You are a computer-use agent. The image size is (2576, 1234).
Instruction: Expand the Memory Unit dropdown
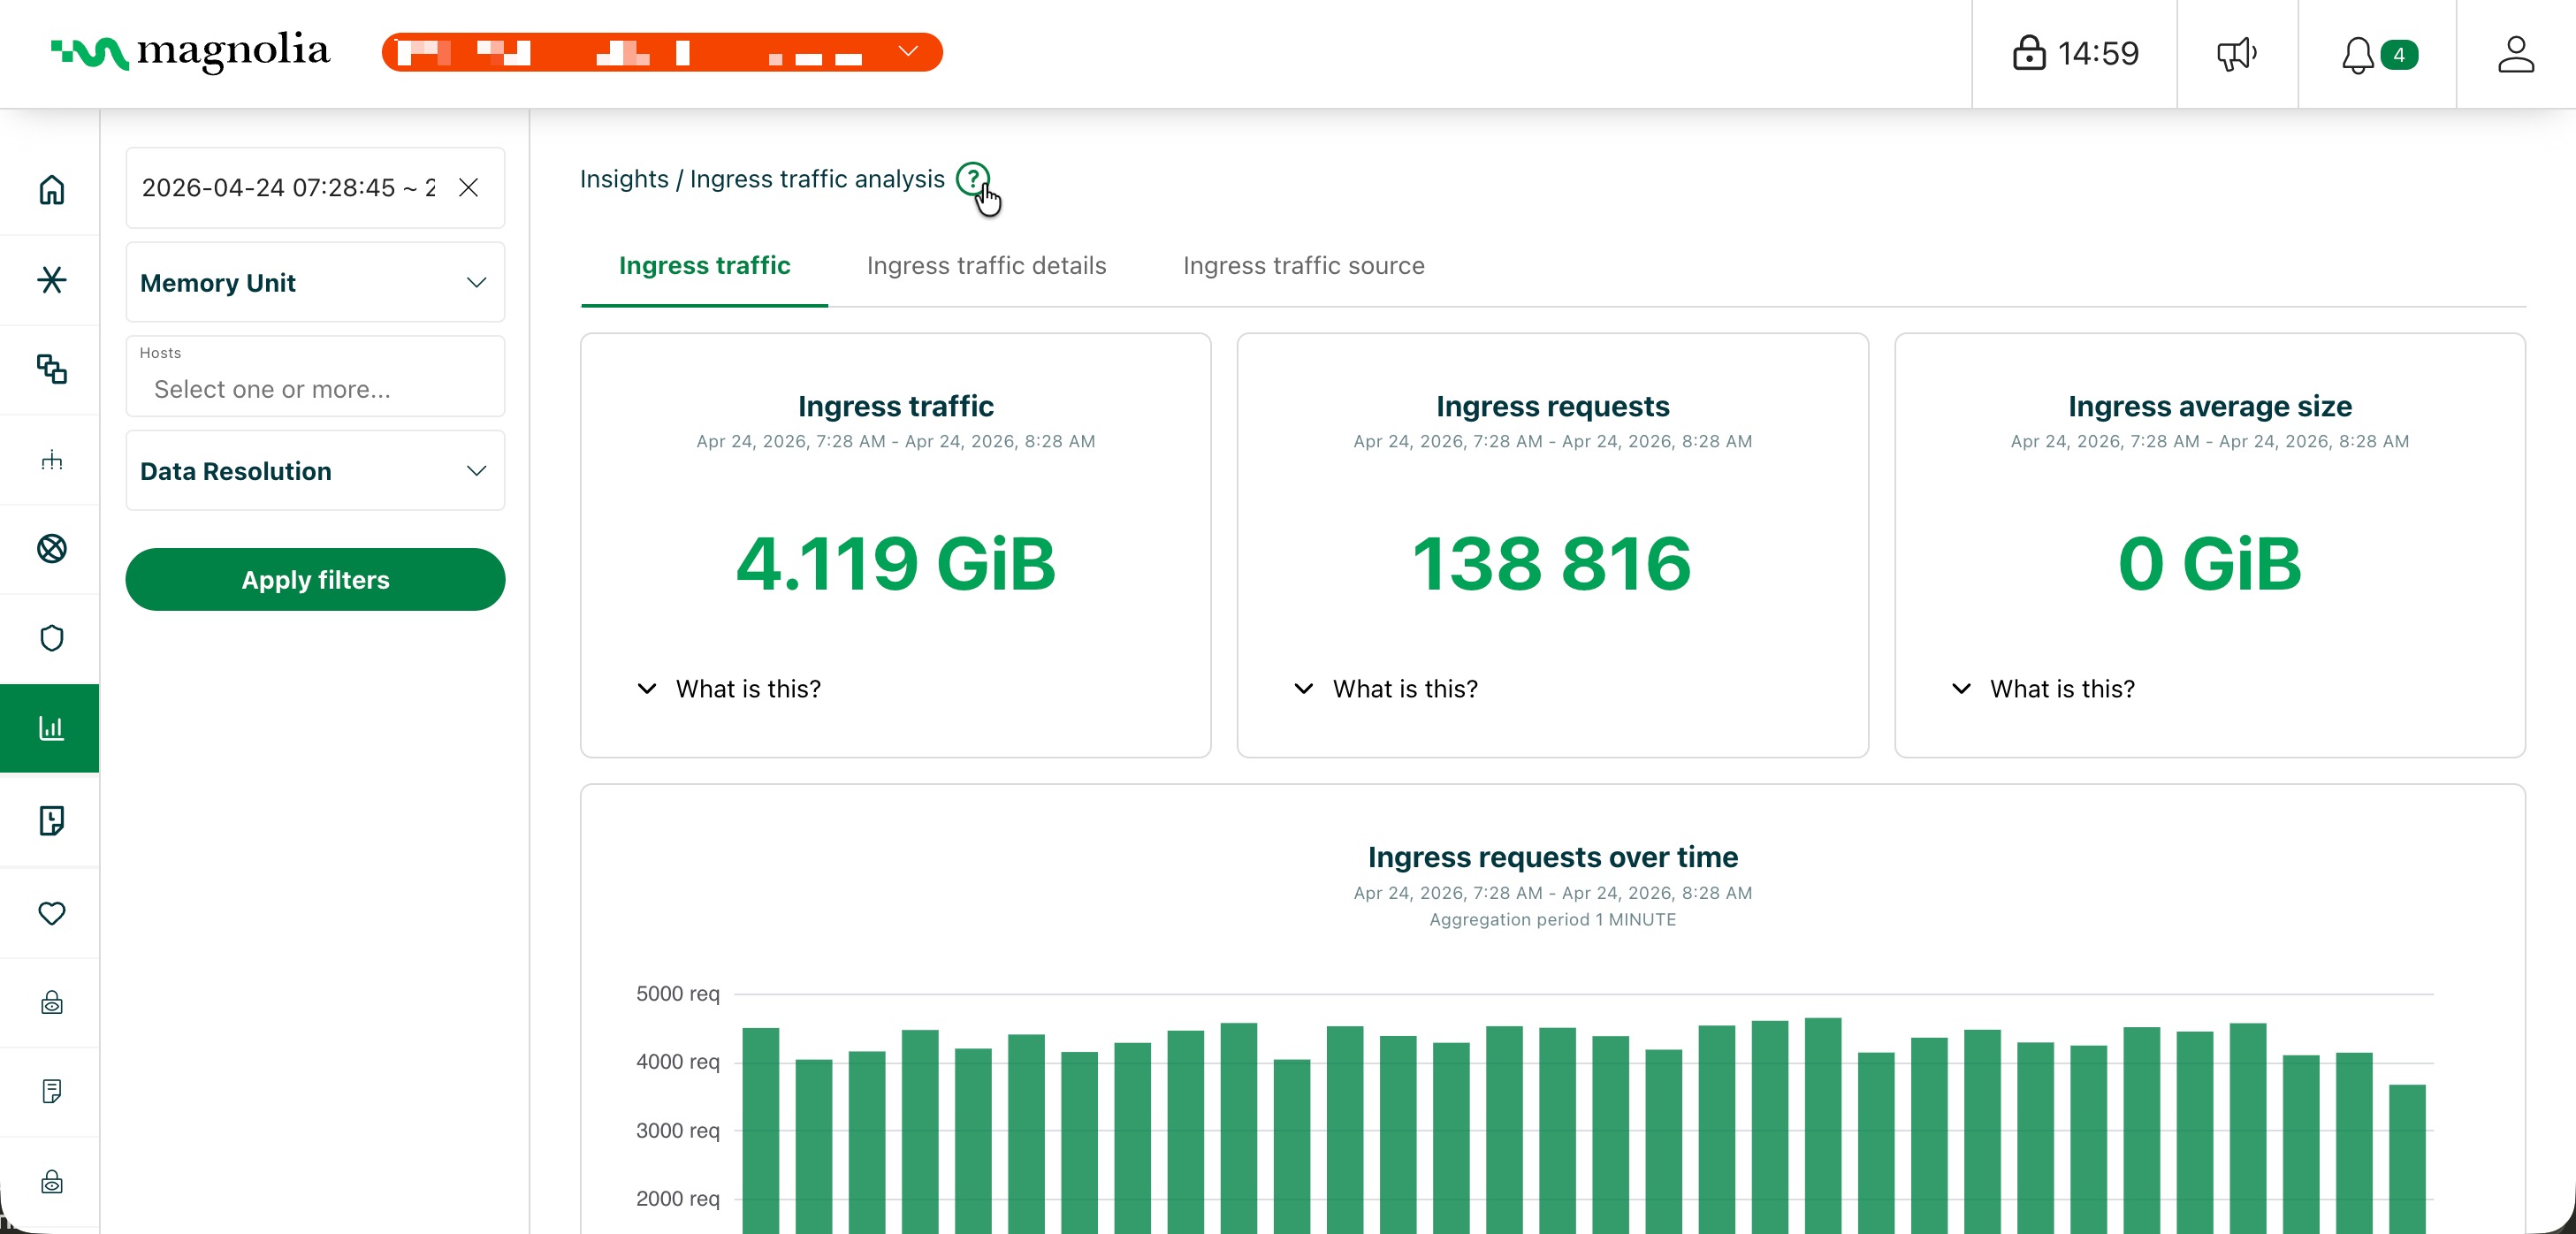(315, 282)
